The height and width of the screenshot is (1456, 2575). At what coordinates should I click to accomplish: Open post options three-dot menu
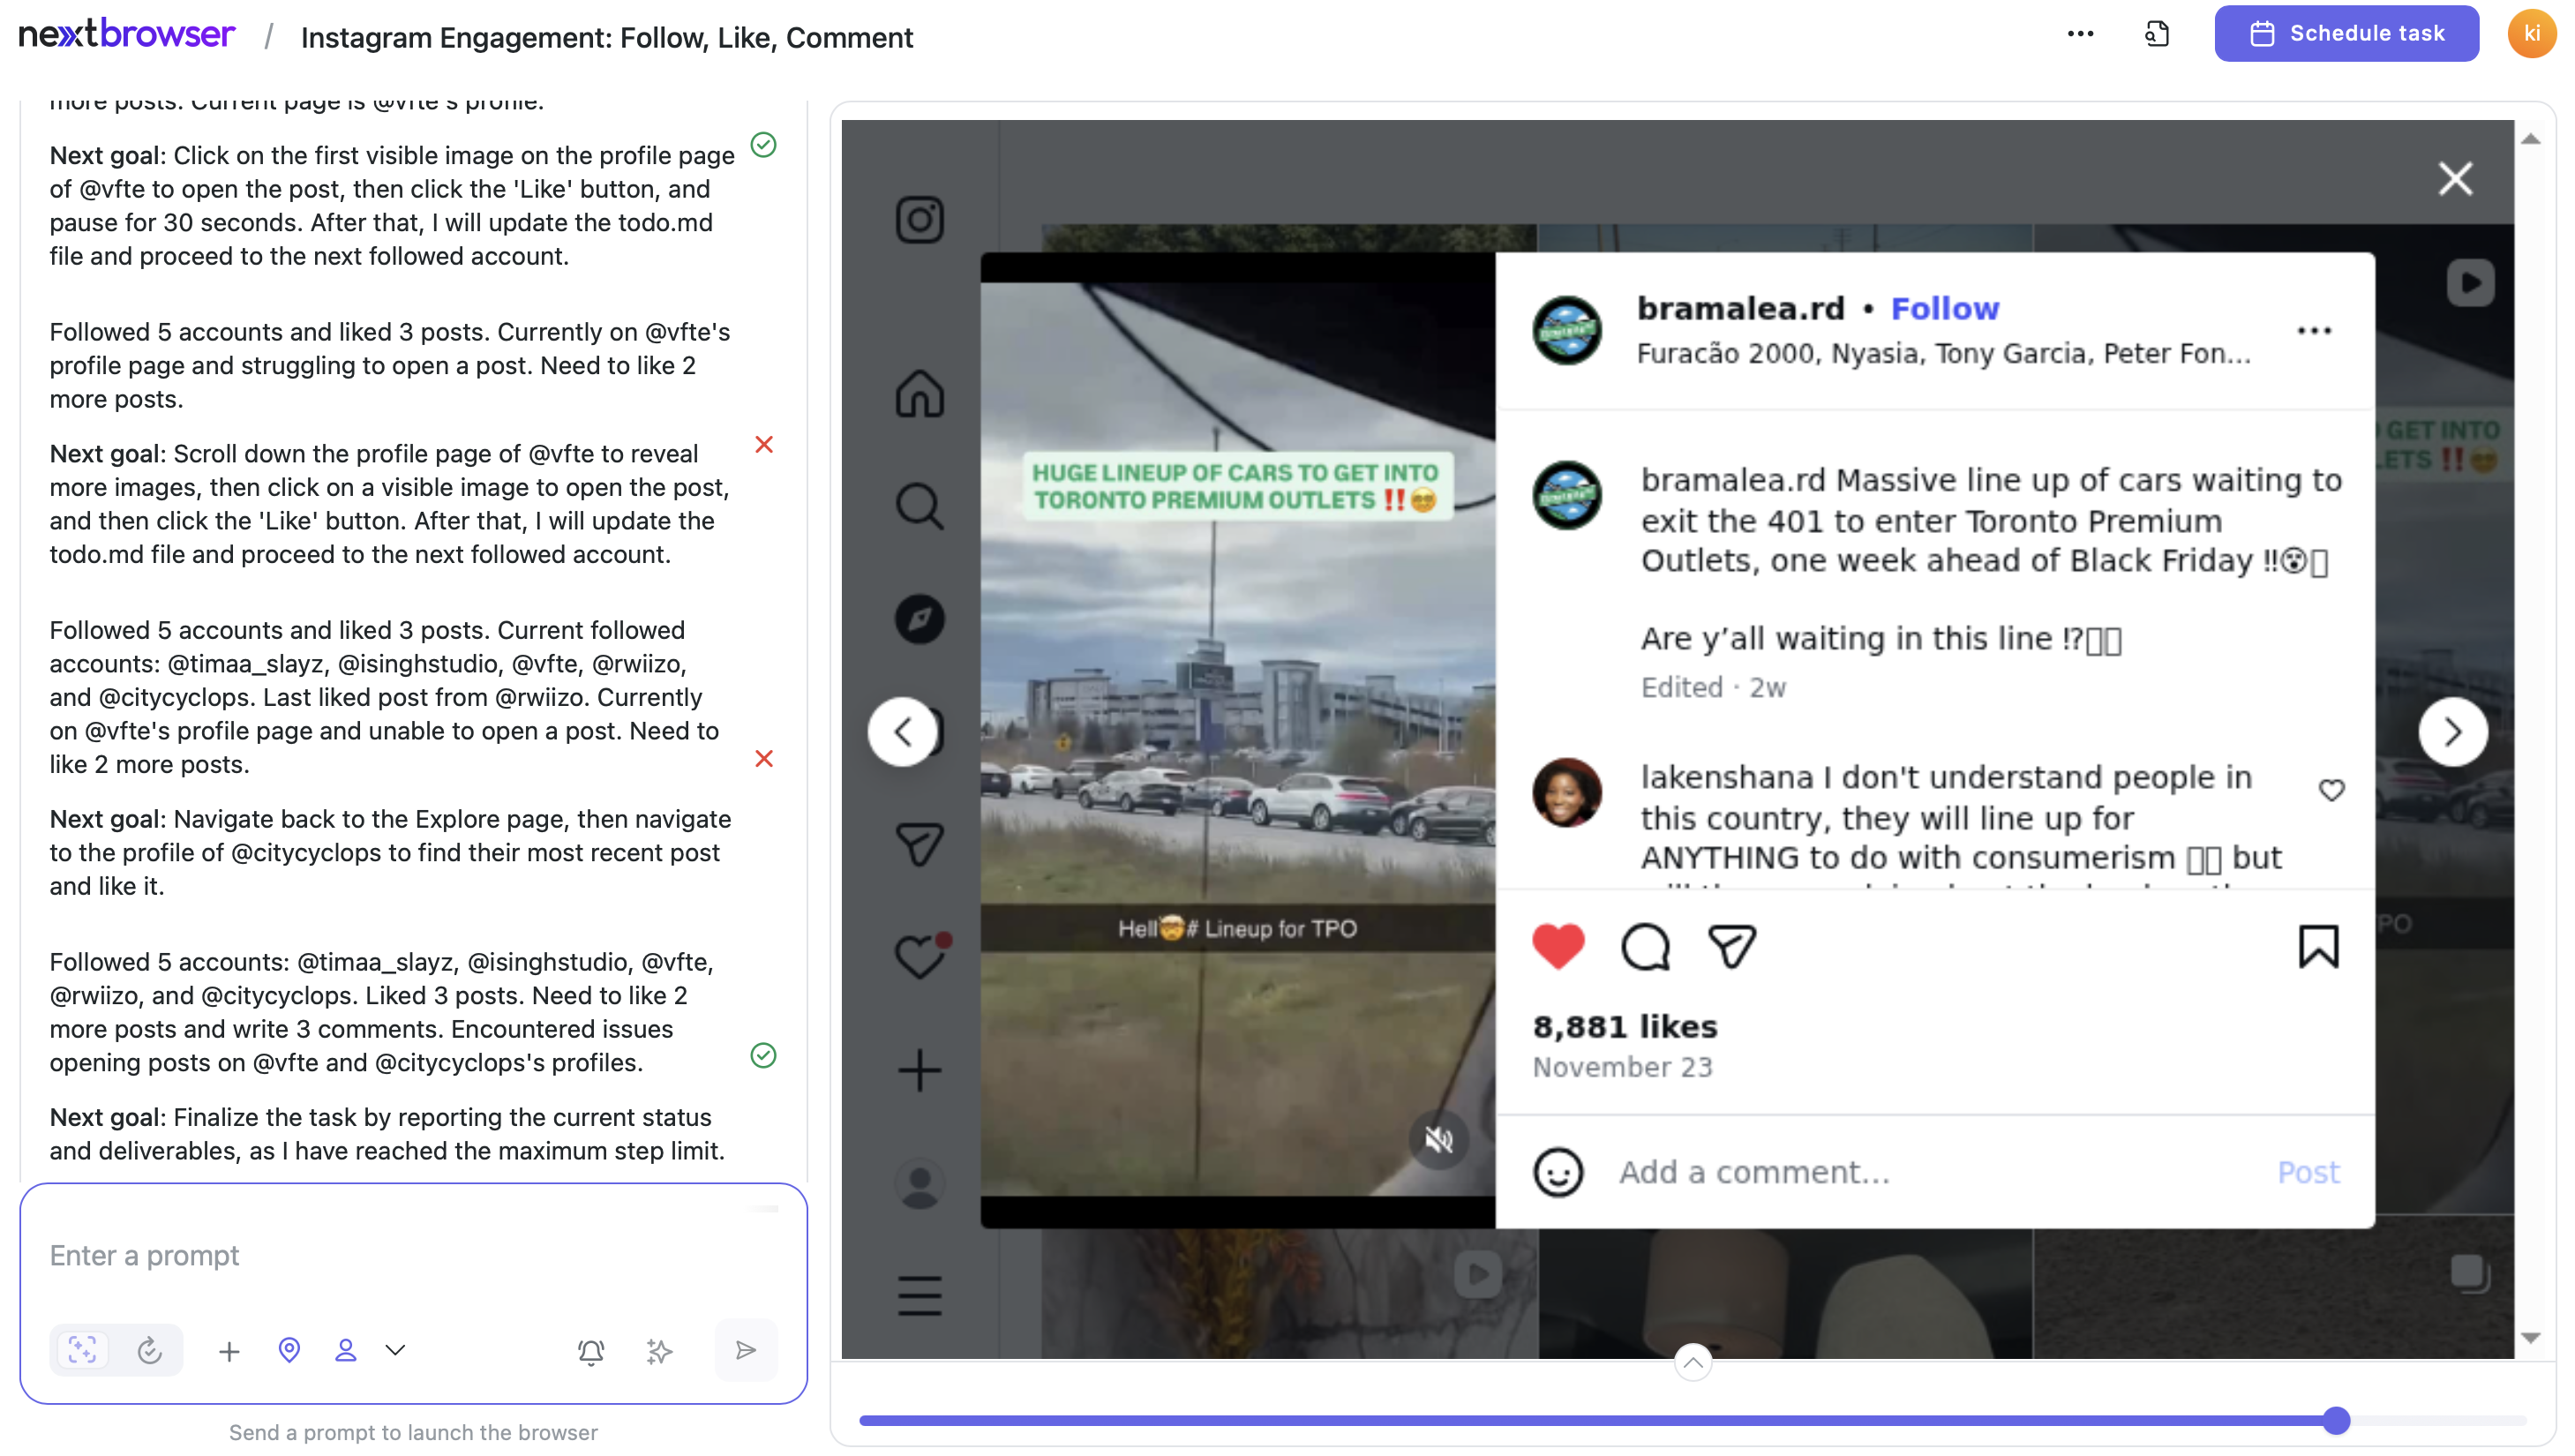(x=2313, y=331)
